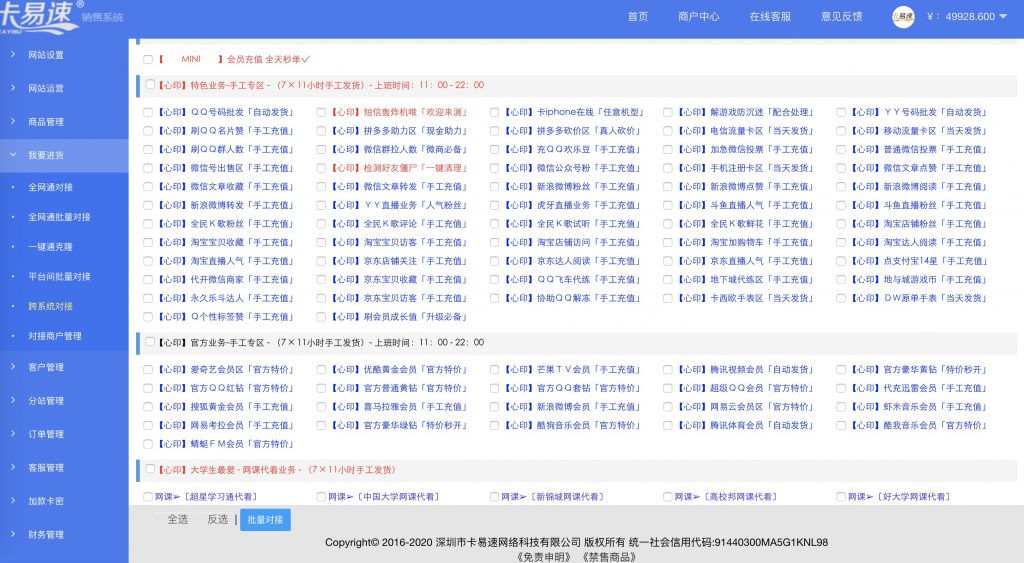Expand the 财务管理 sidebar section
The width and height of the screenshot is (1024, 563).
pyautogui.click(x=64, y=534)
